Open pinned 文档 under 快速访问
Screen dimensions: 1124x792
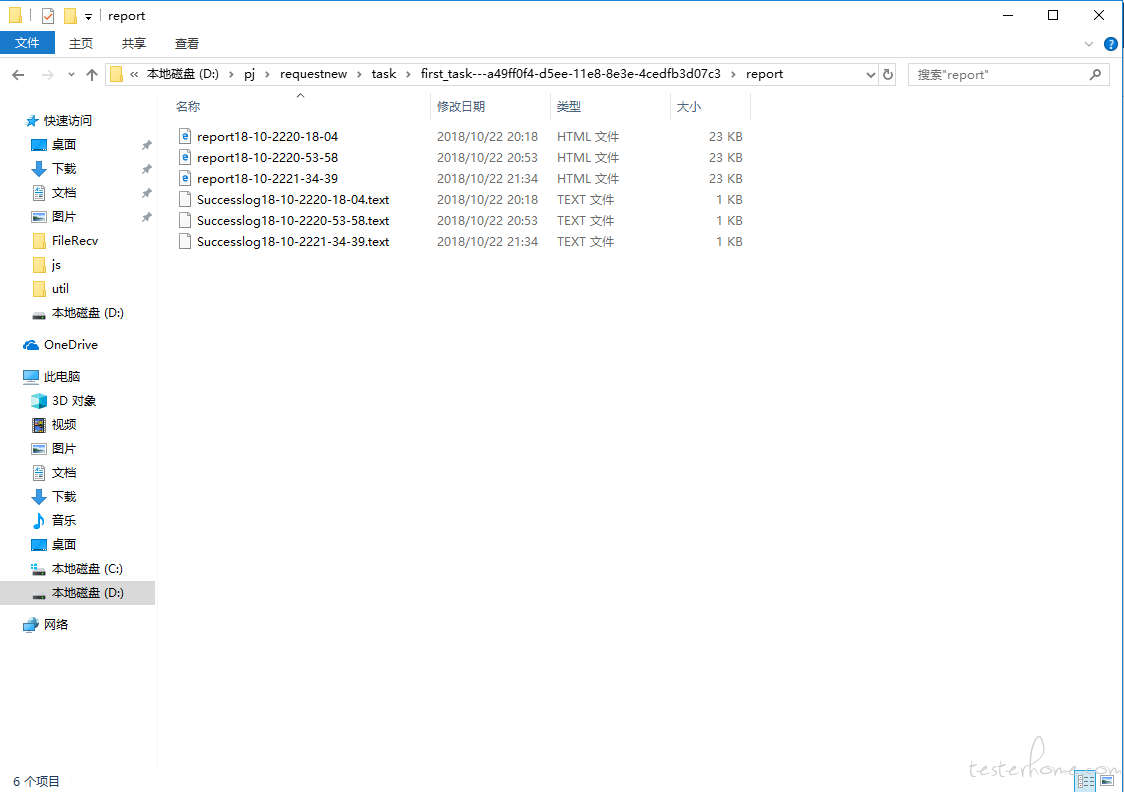[x=64, y=193]
